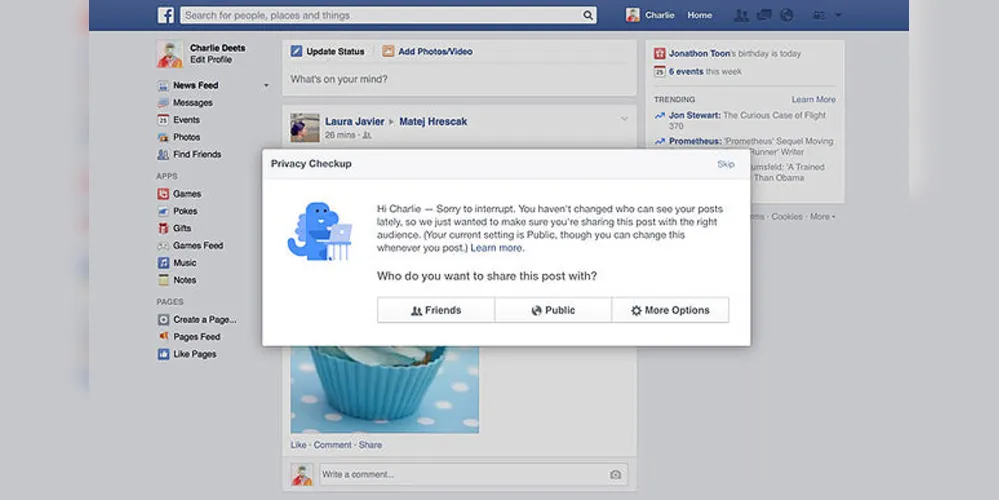
Task: Click Charlie Deets sidebar profile photo
Action: [170, 54]
